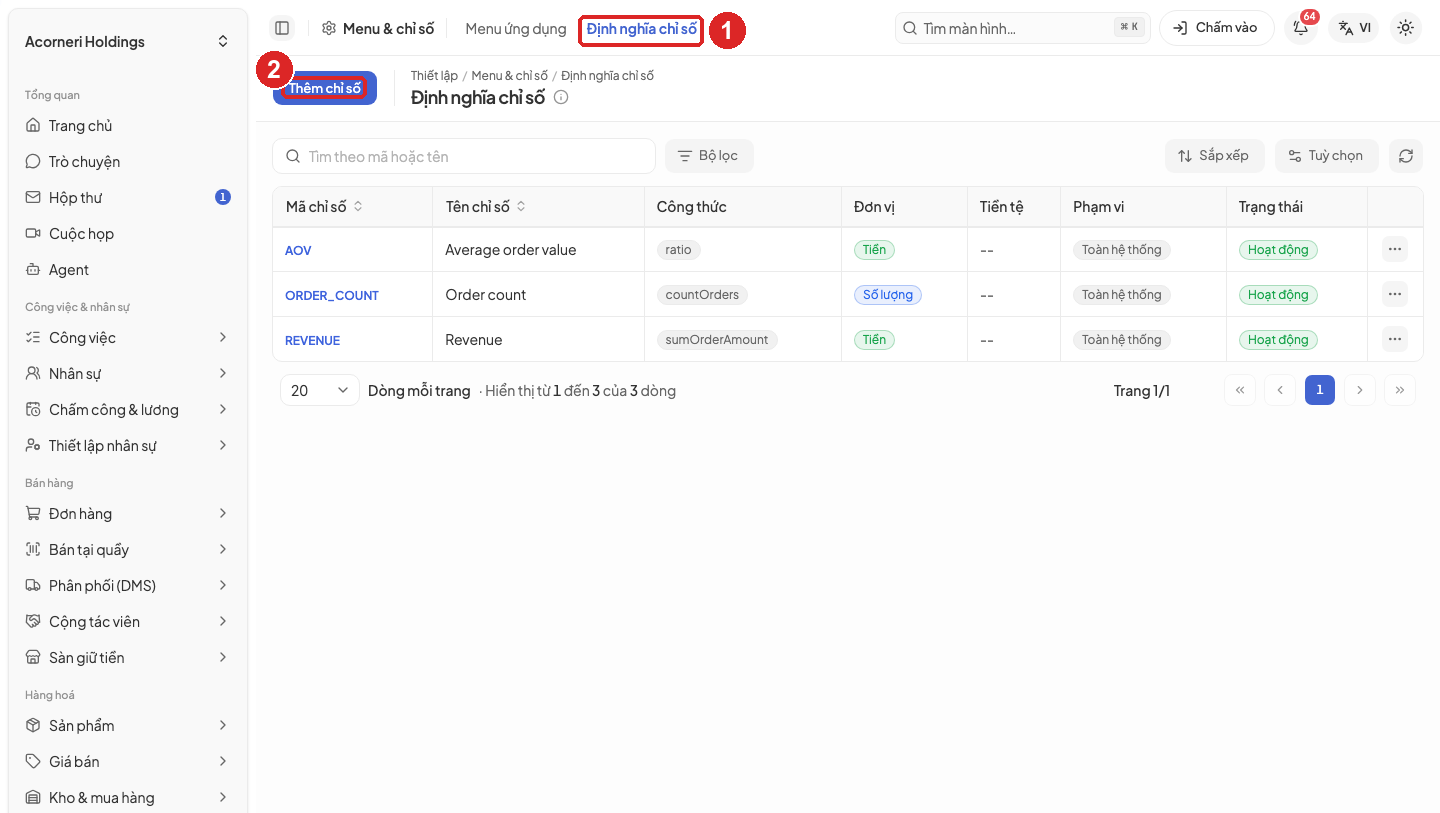Expand Công việc sidebar group
Image resolution: width=1440 pixels, height=813 pixels.
127,338
